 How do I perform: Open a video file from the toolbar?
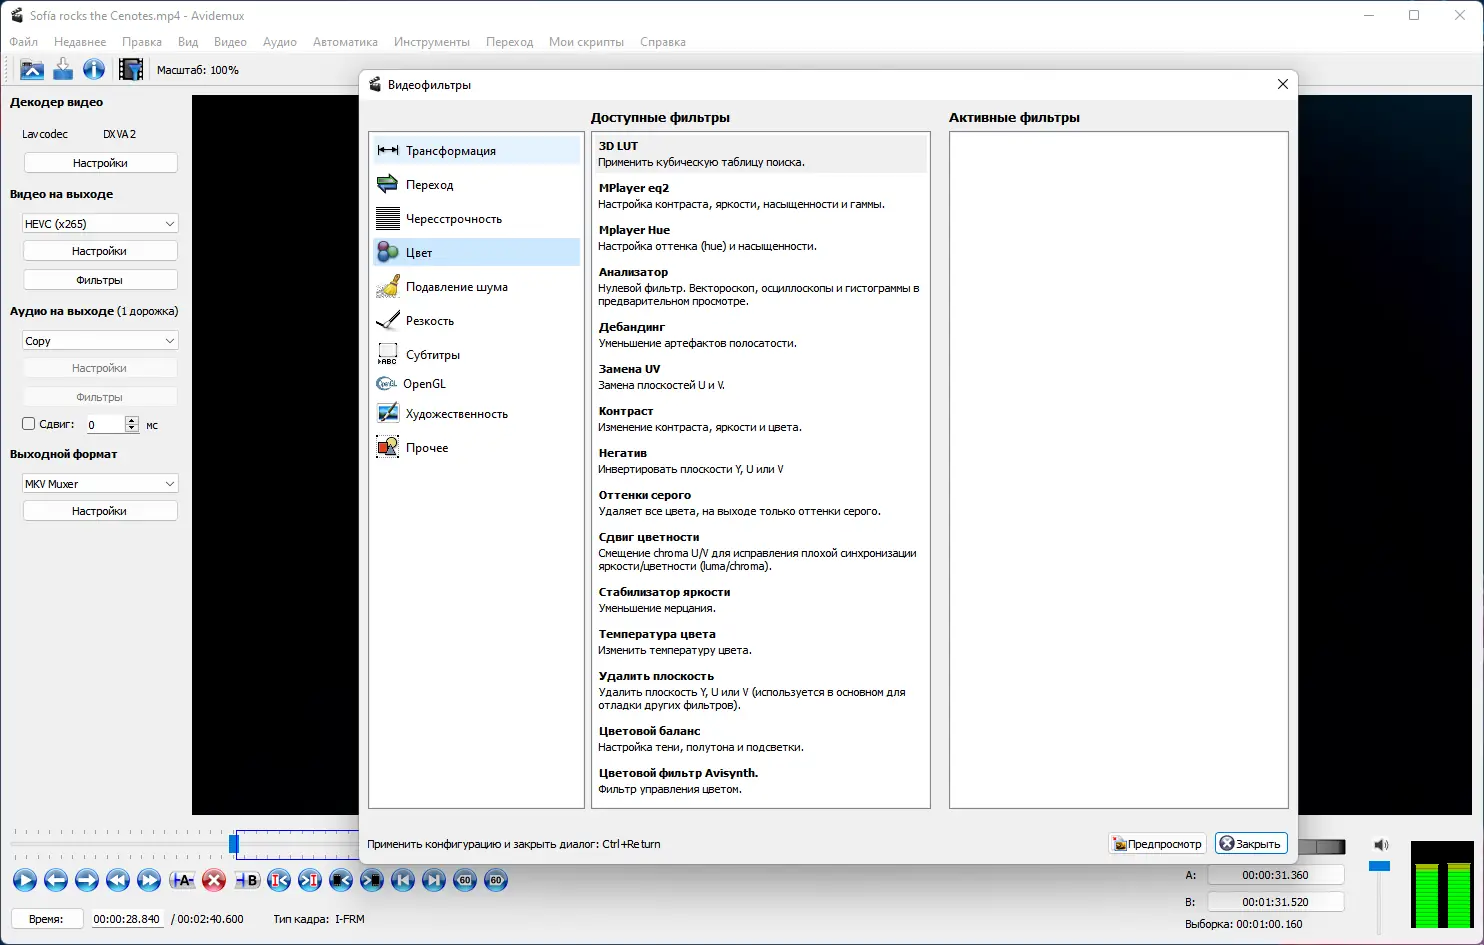click(x=31, y=69)
